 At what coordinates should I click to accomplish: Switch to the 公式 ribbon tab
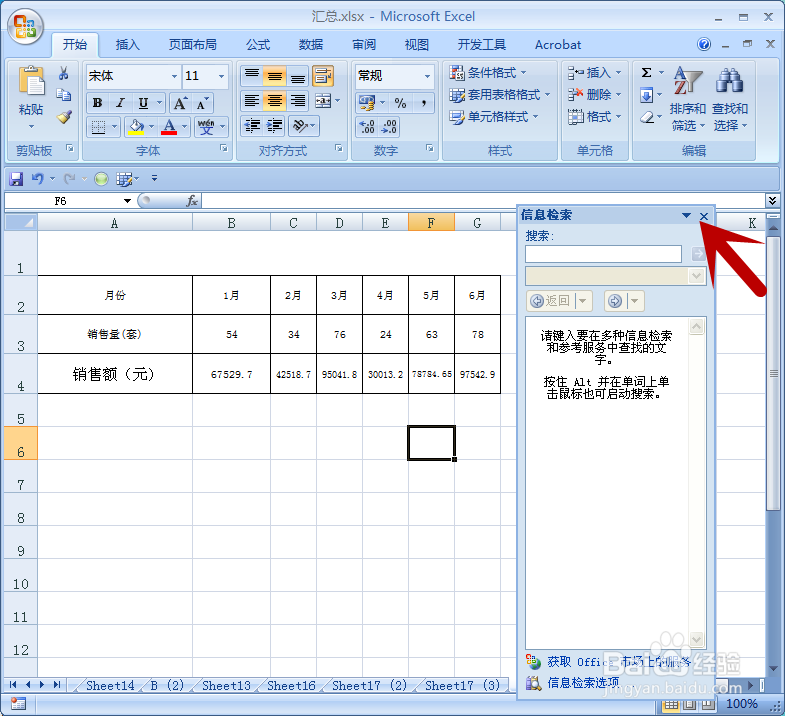point(258,45)
